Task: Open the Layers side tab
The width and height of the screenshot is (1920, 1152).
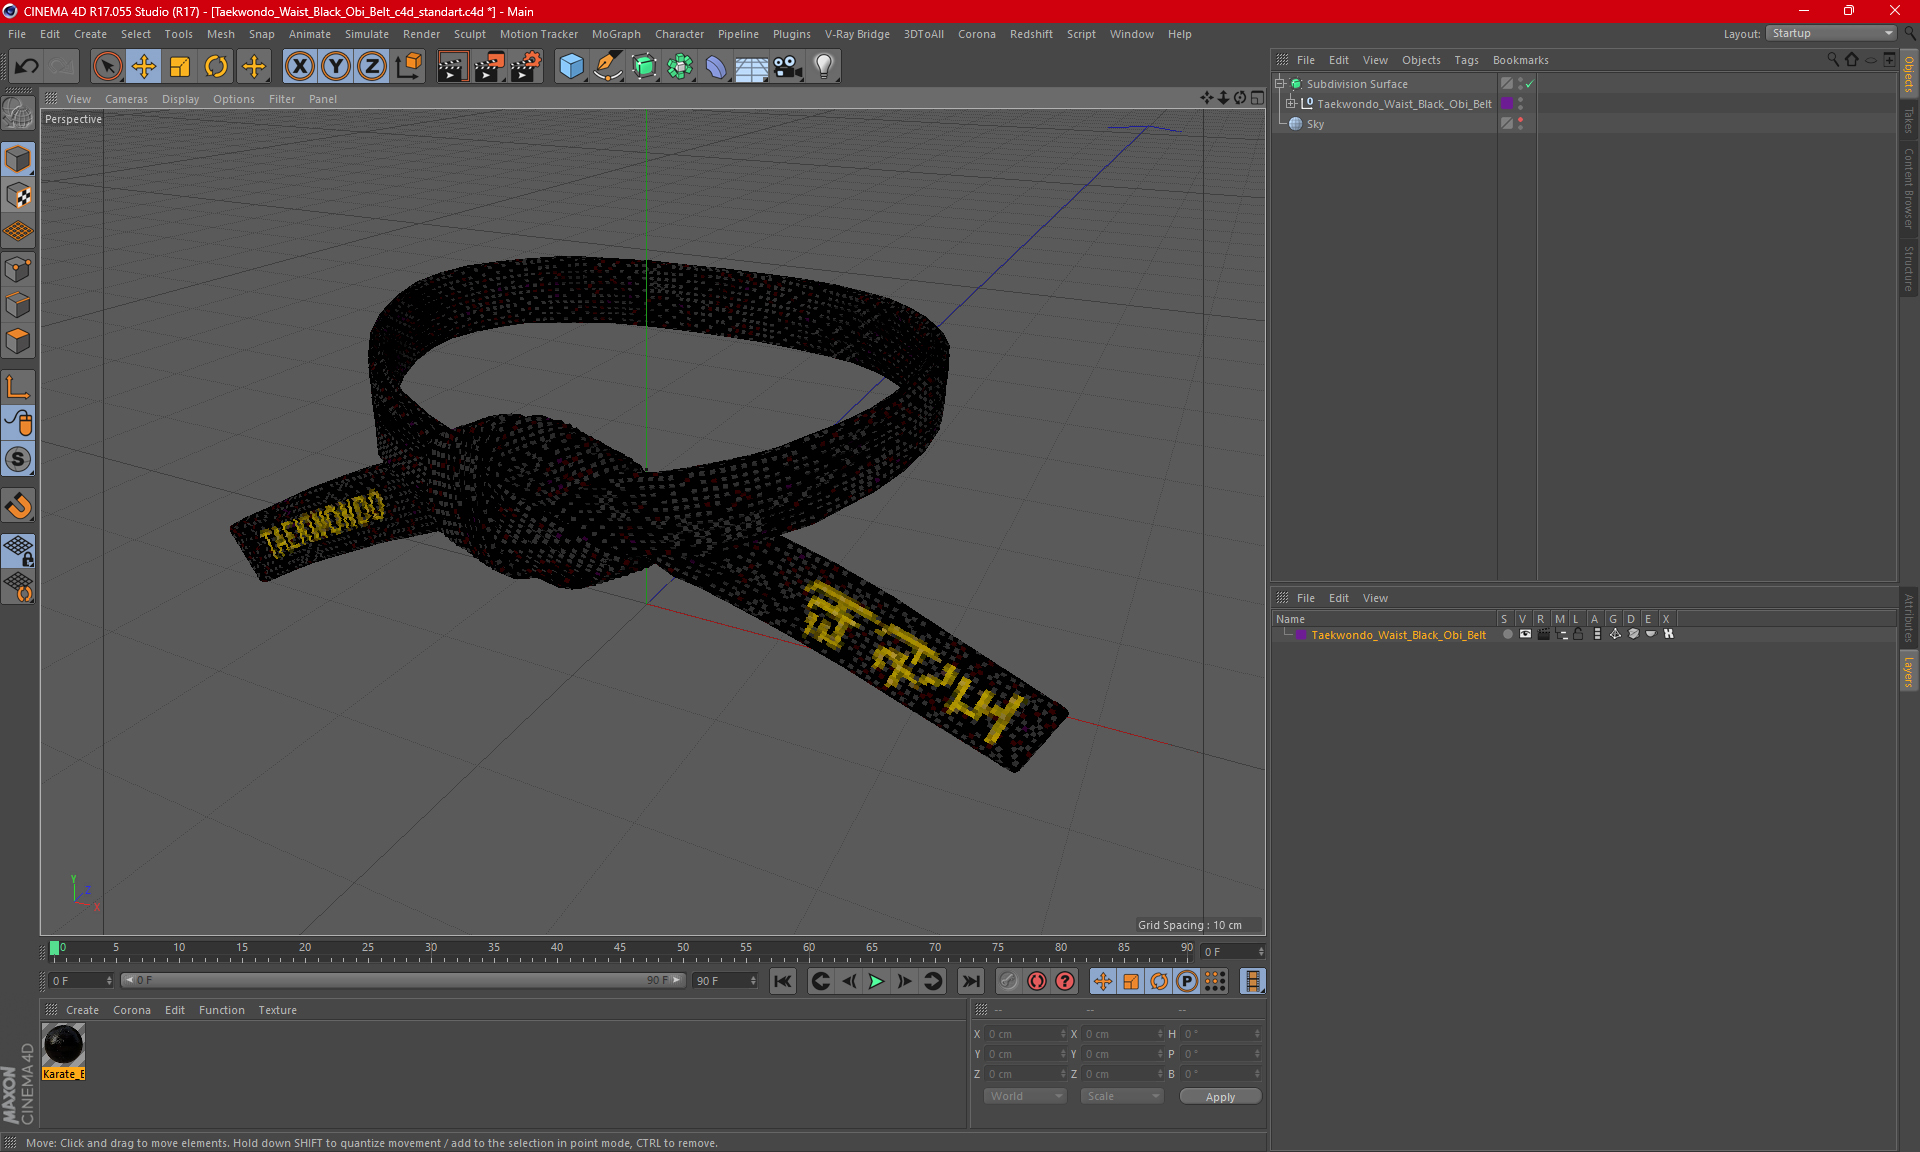Action: [1909, 671]
